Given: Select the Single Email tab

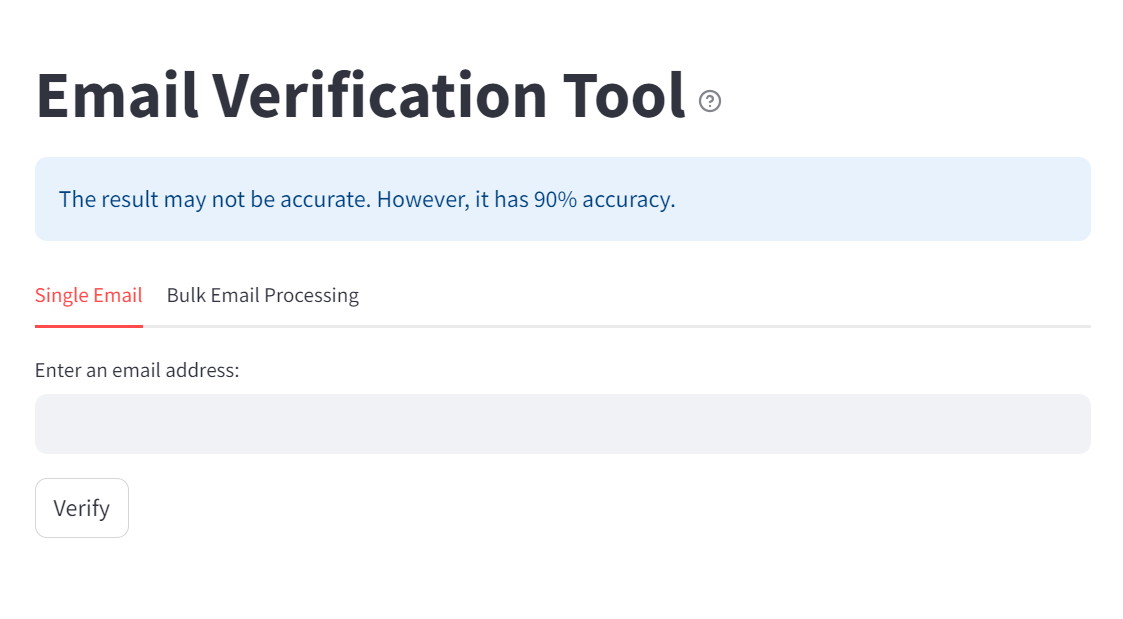Looking at the screenshot, I should click(x=89, y=295).
